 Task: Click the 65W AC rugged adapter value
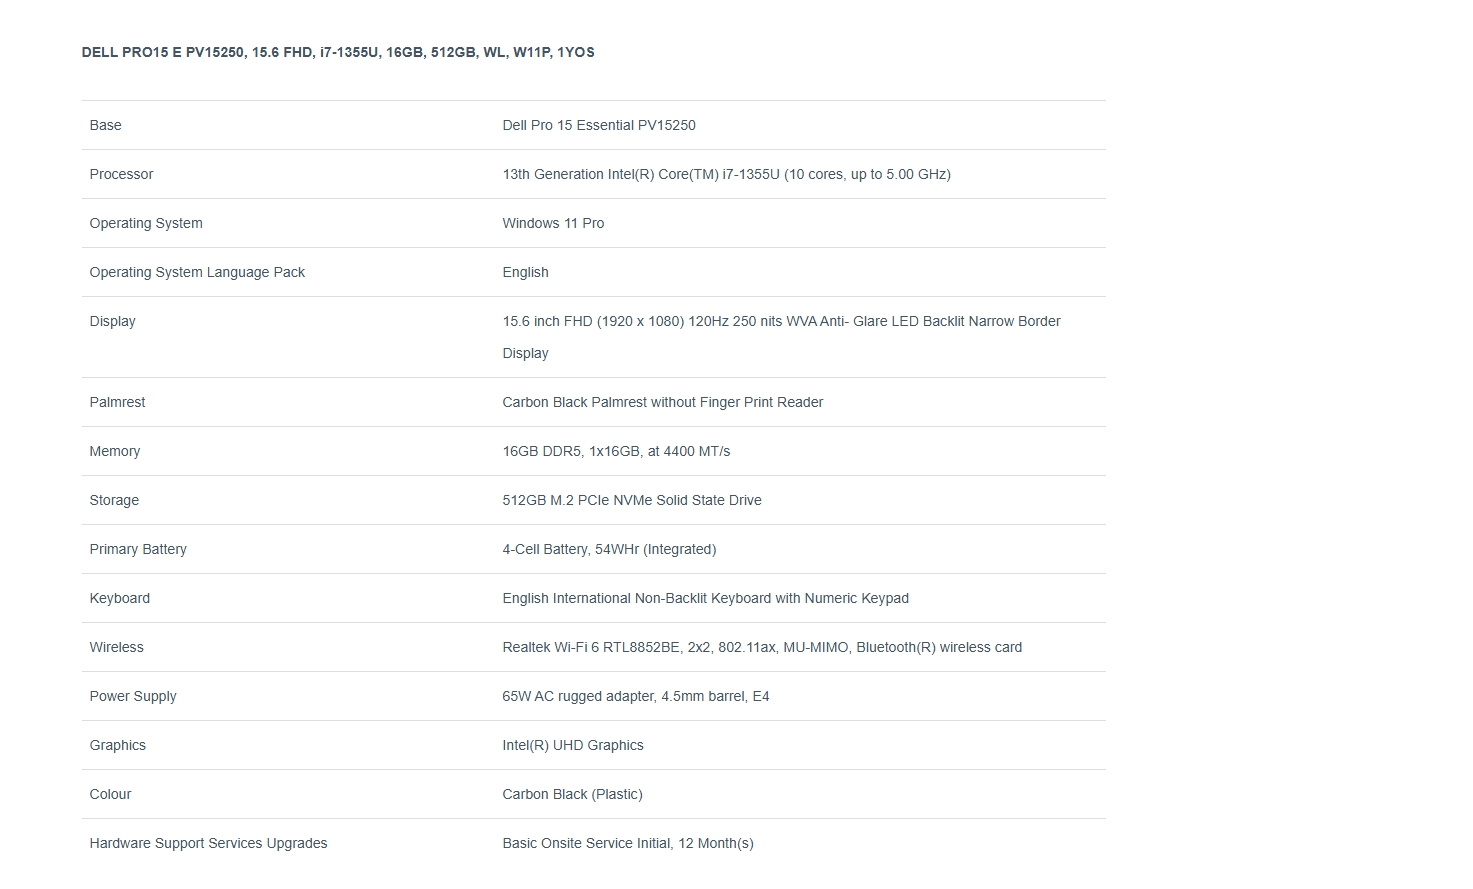point(636,696)
